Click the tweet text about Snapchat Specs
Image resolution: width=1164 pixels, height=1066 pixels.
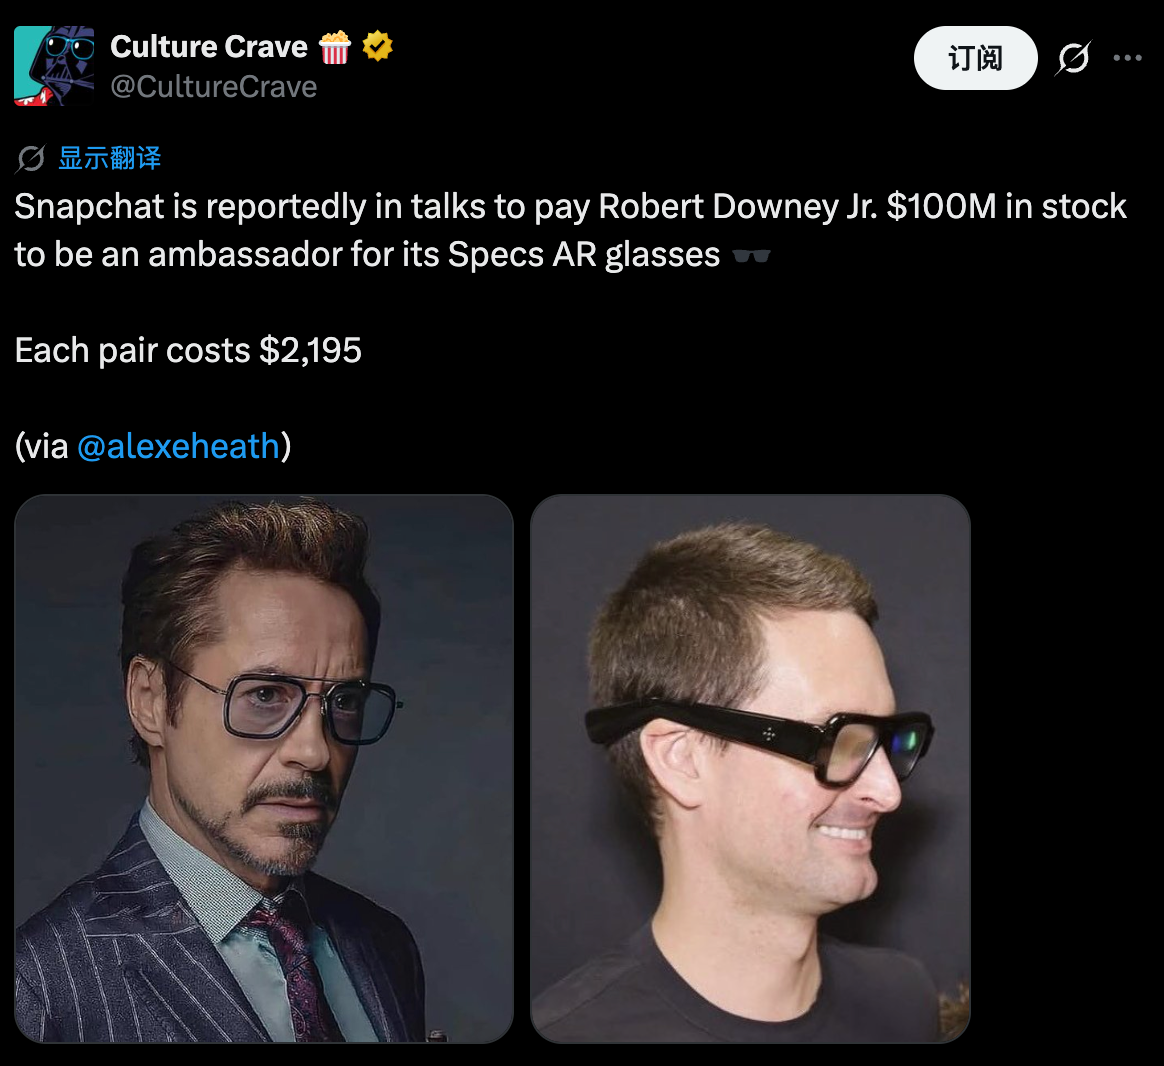(570, 230)
